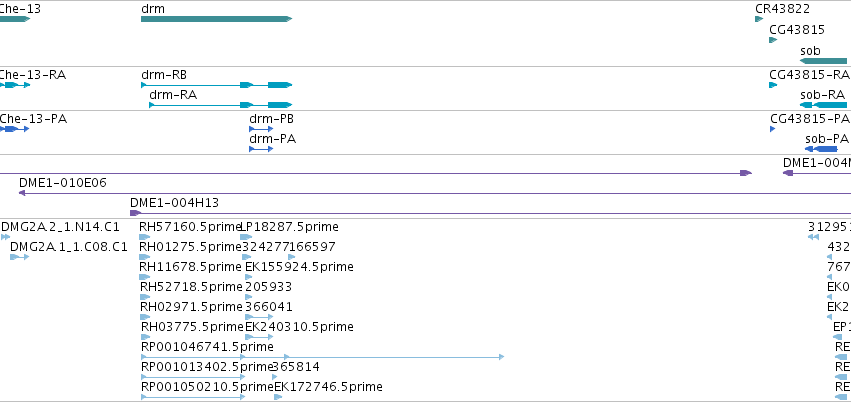Click the drm-RB transcript feature
The width and height of the screenshot is (851, 402).
(x=217, y=85)
